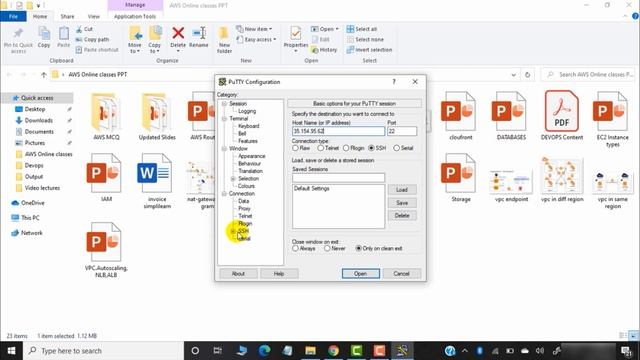This screenshot has height=360, width=640.
Task: Click the Properties icon in ribbon
Action: pyautogui.click(x=296, y=33)
